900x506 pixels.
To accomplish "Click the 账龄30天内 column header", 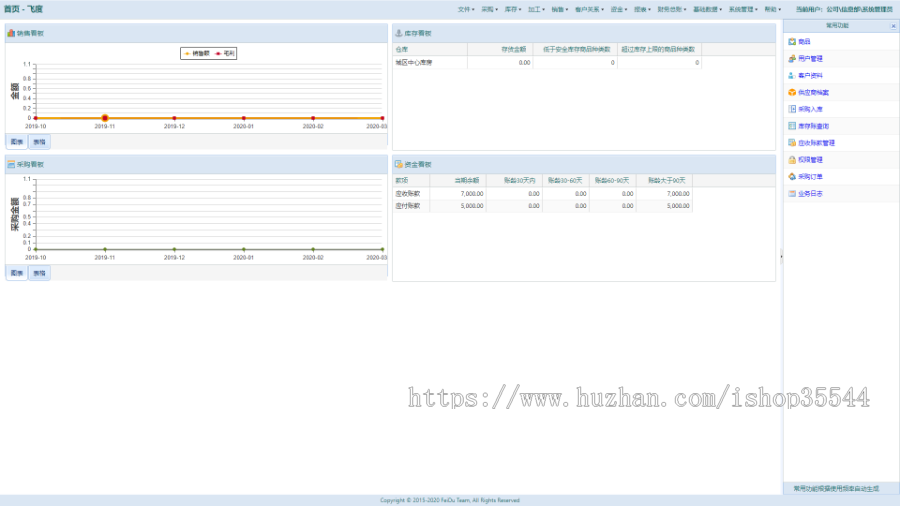I will (514, 181).
